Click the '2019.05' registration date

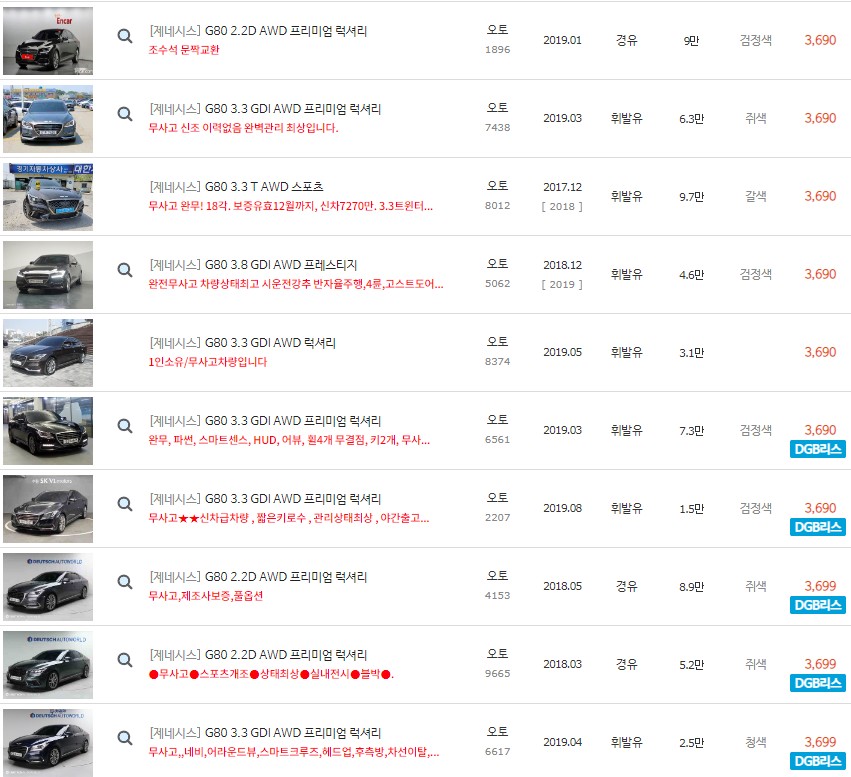(562, 353)
